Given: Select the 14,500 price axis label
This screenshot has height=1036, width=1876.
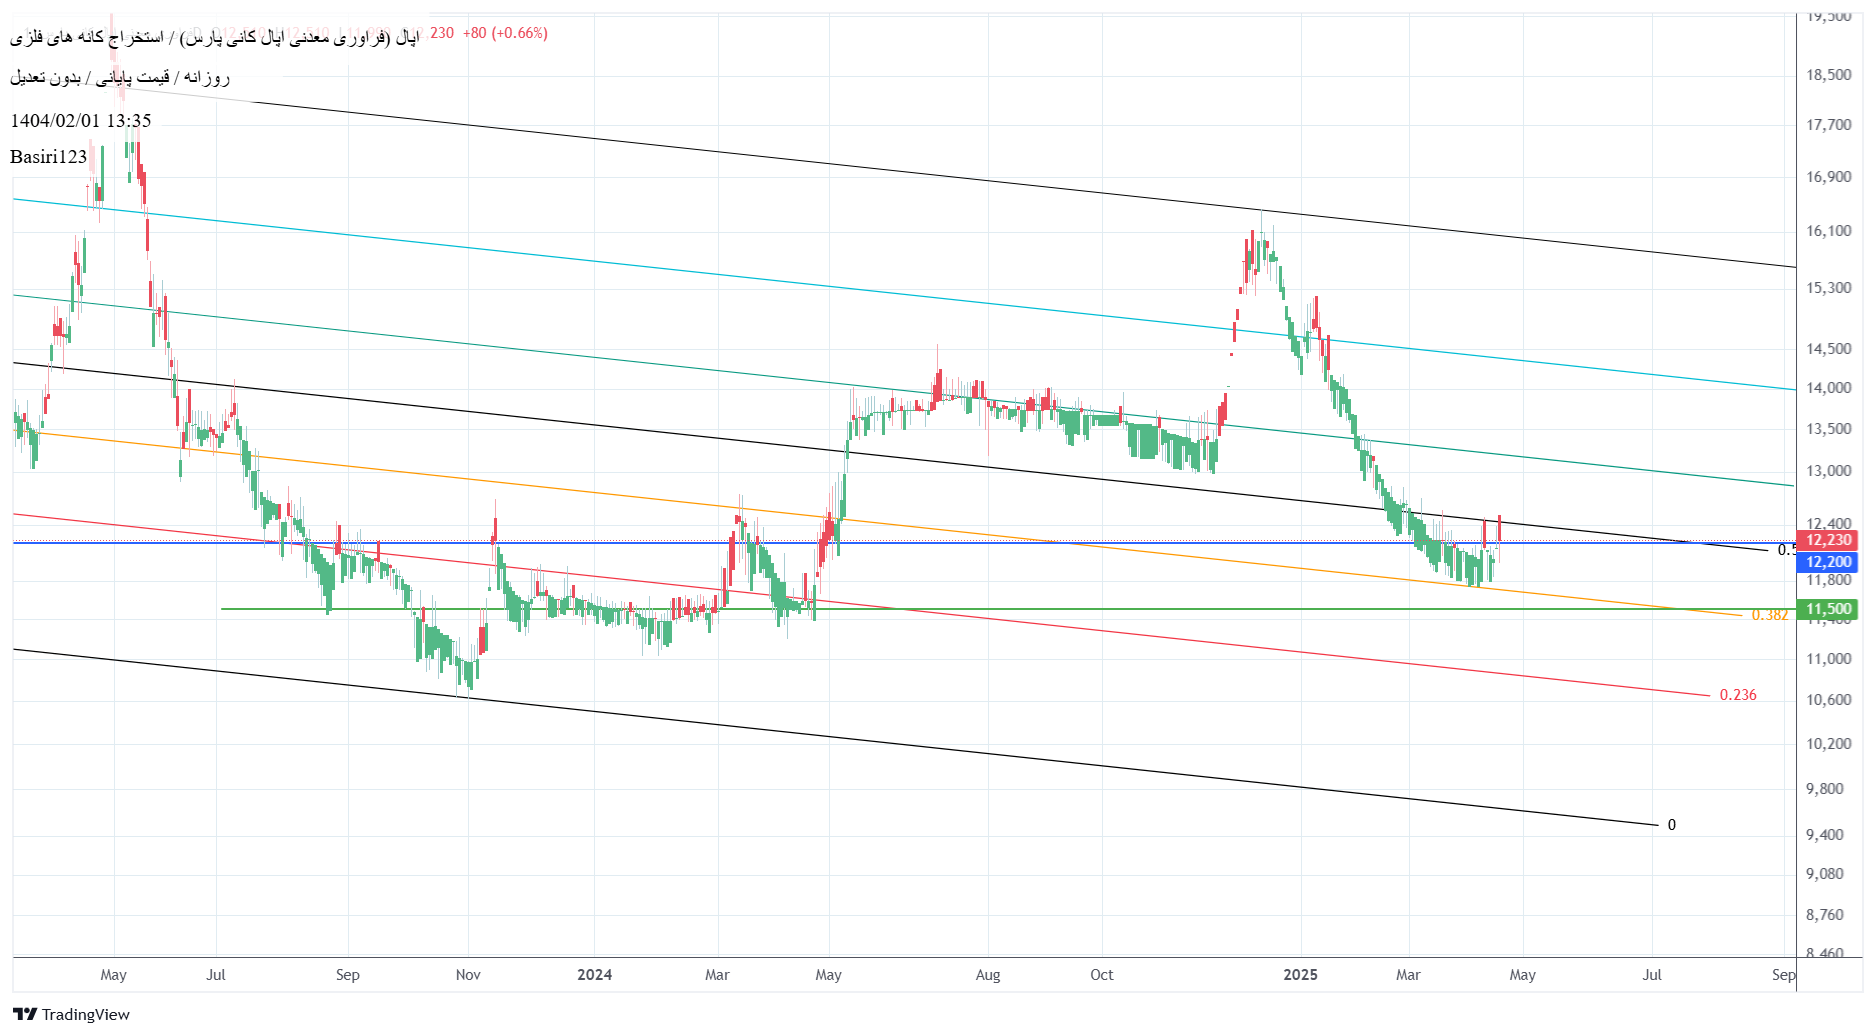Looking at the screenshot, I should tap(1828, 349).
